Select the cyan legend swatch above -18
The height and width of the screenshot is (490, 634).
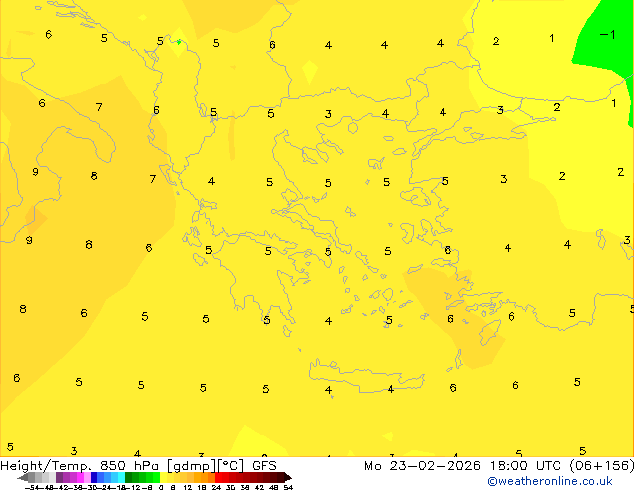point(122,477)
